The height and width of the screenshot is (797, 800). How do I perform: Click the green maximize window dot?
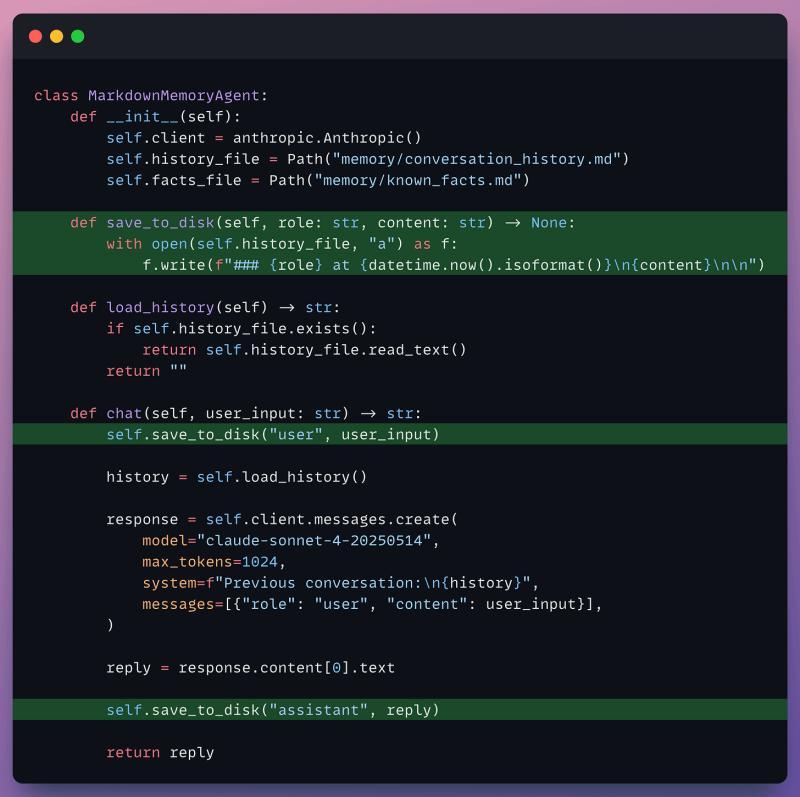(x=78, y=36)
